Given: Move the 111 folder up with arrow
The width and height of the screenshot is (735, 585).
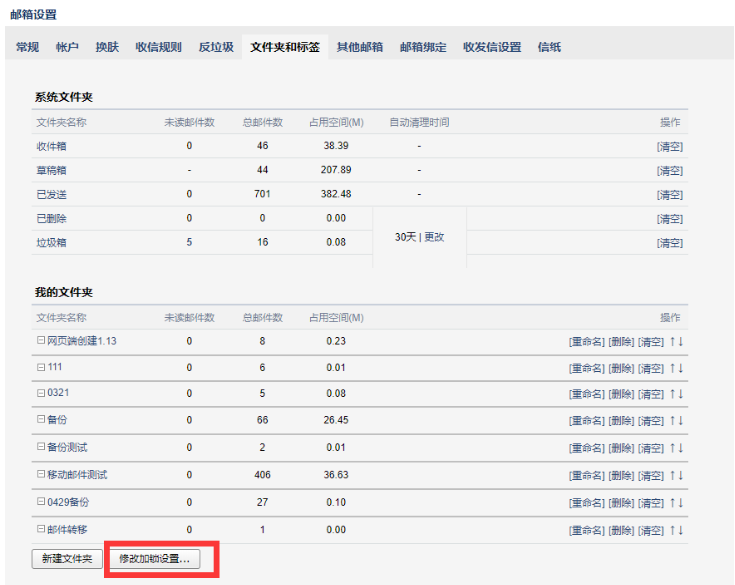Looking at the screenshot, I should coord(672,368).
